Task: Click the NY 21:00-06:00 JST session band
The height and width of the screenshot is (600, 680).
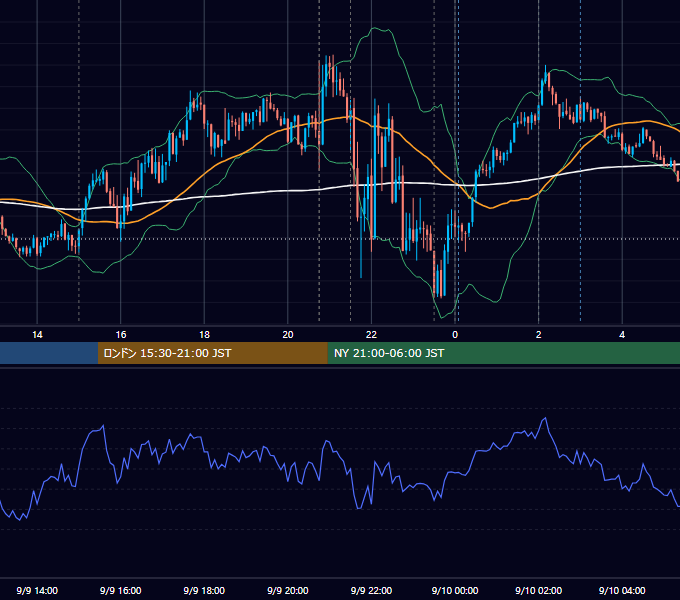Action: point(503,353)
